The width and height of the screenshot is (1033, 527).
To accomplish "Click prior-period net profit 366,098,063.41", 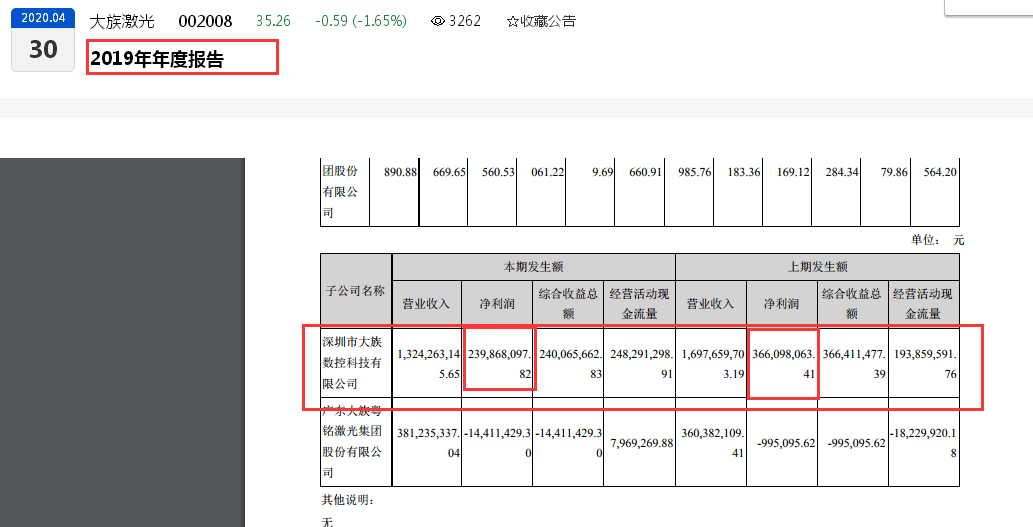I will [x=783, y=362].
